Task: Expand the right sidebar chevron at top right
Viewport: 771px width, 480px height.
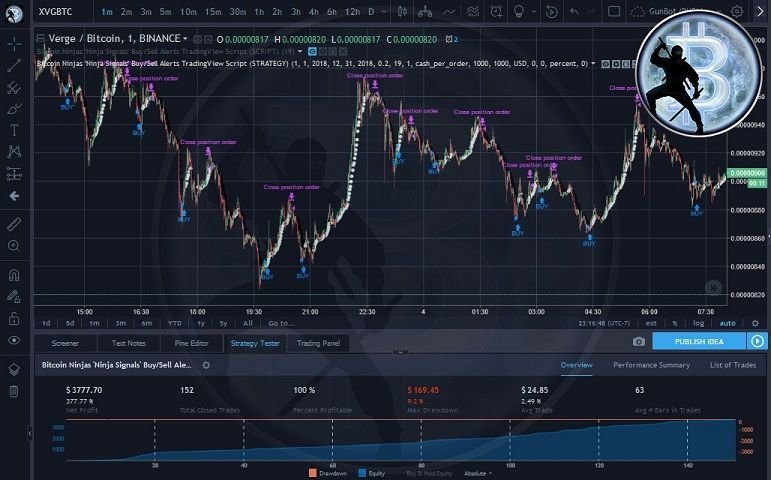Action: (x=760, y=12)
